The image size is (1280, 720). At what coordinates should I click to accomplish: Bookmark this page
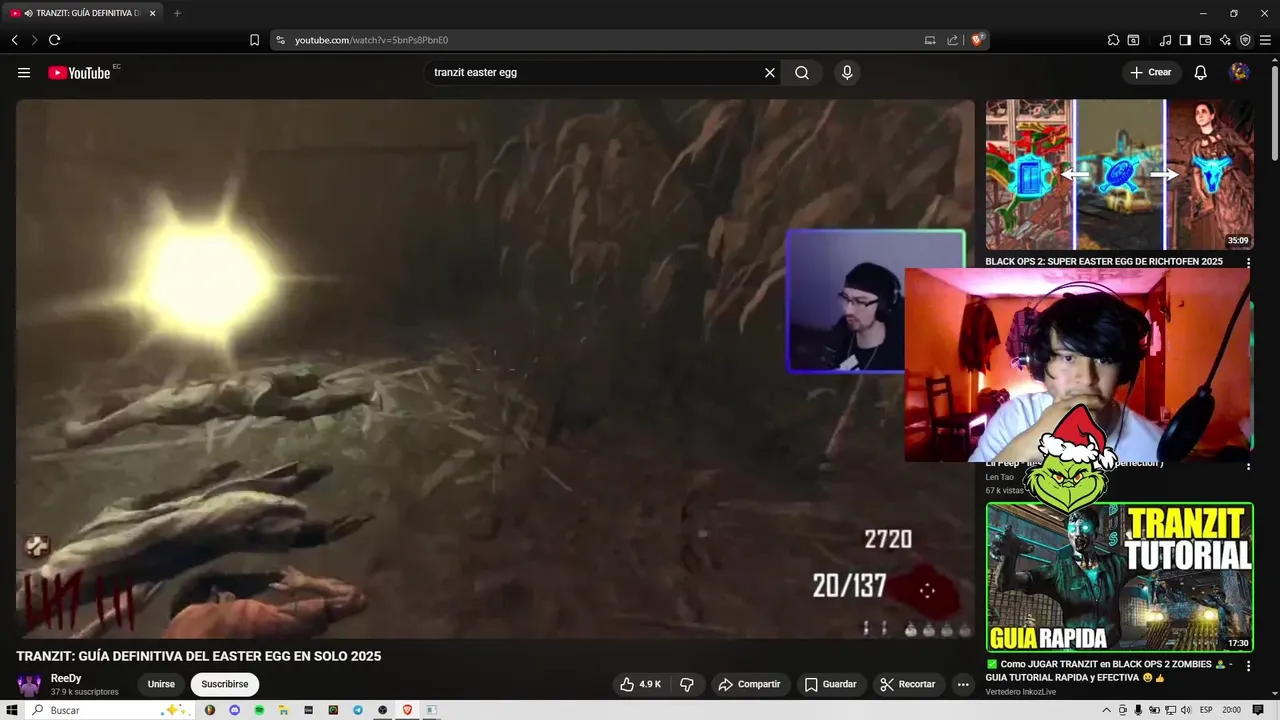tap(254, 40)
